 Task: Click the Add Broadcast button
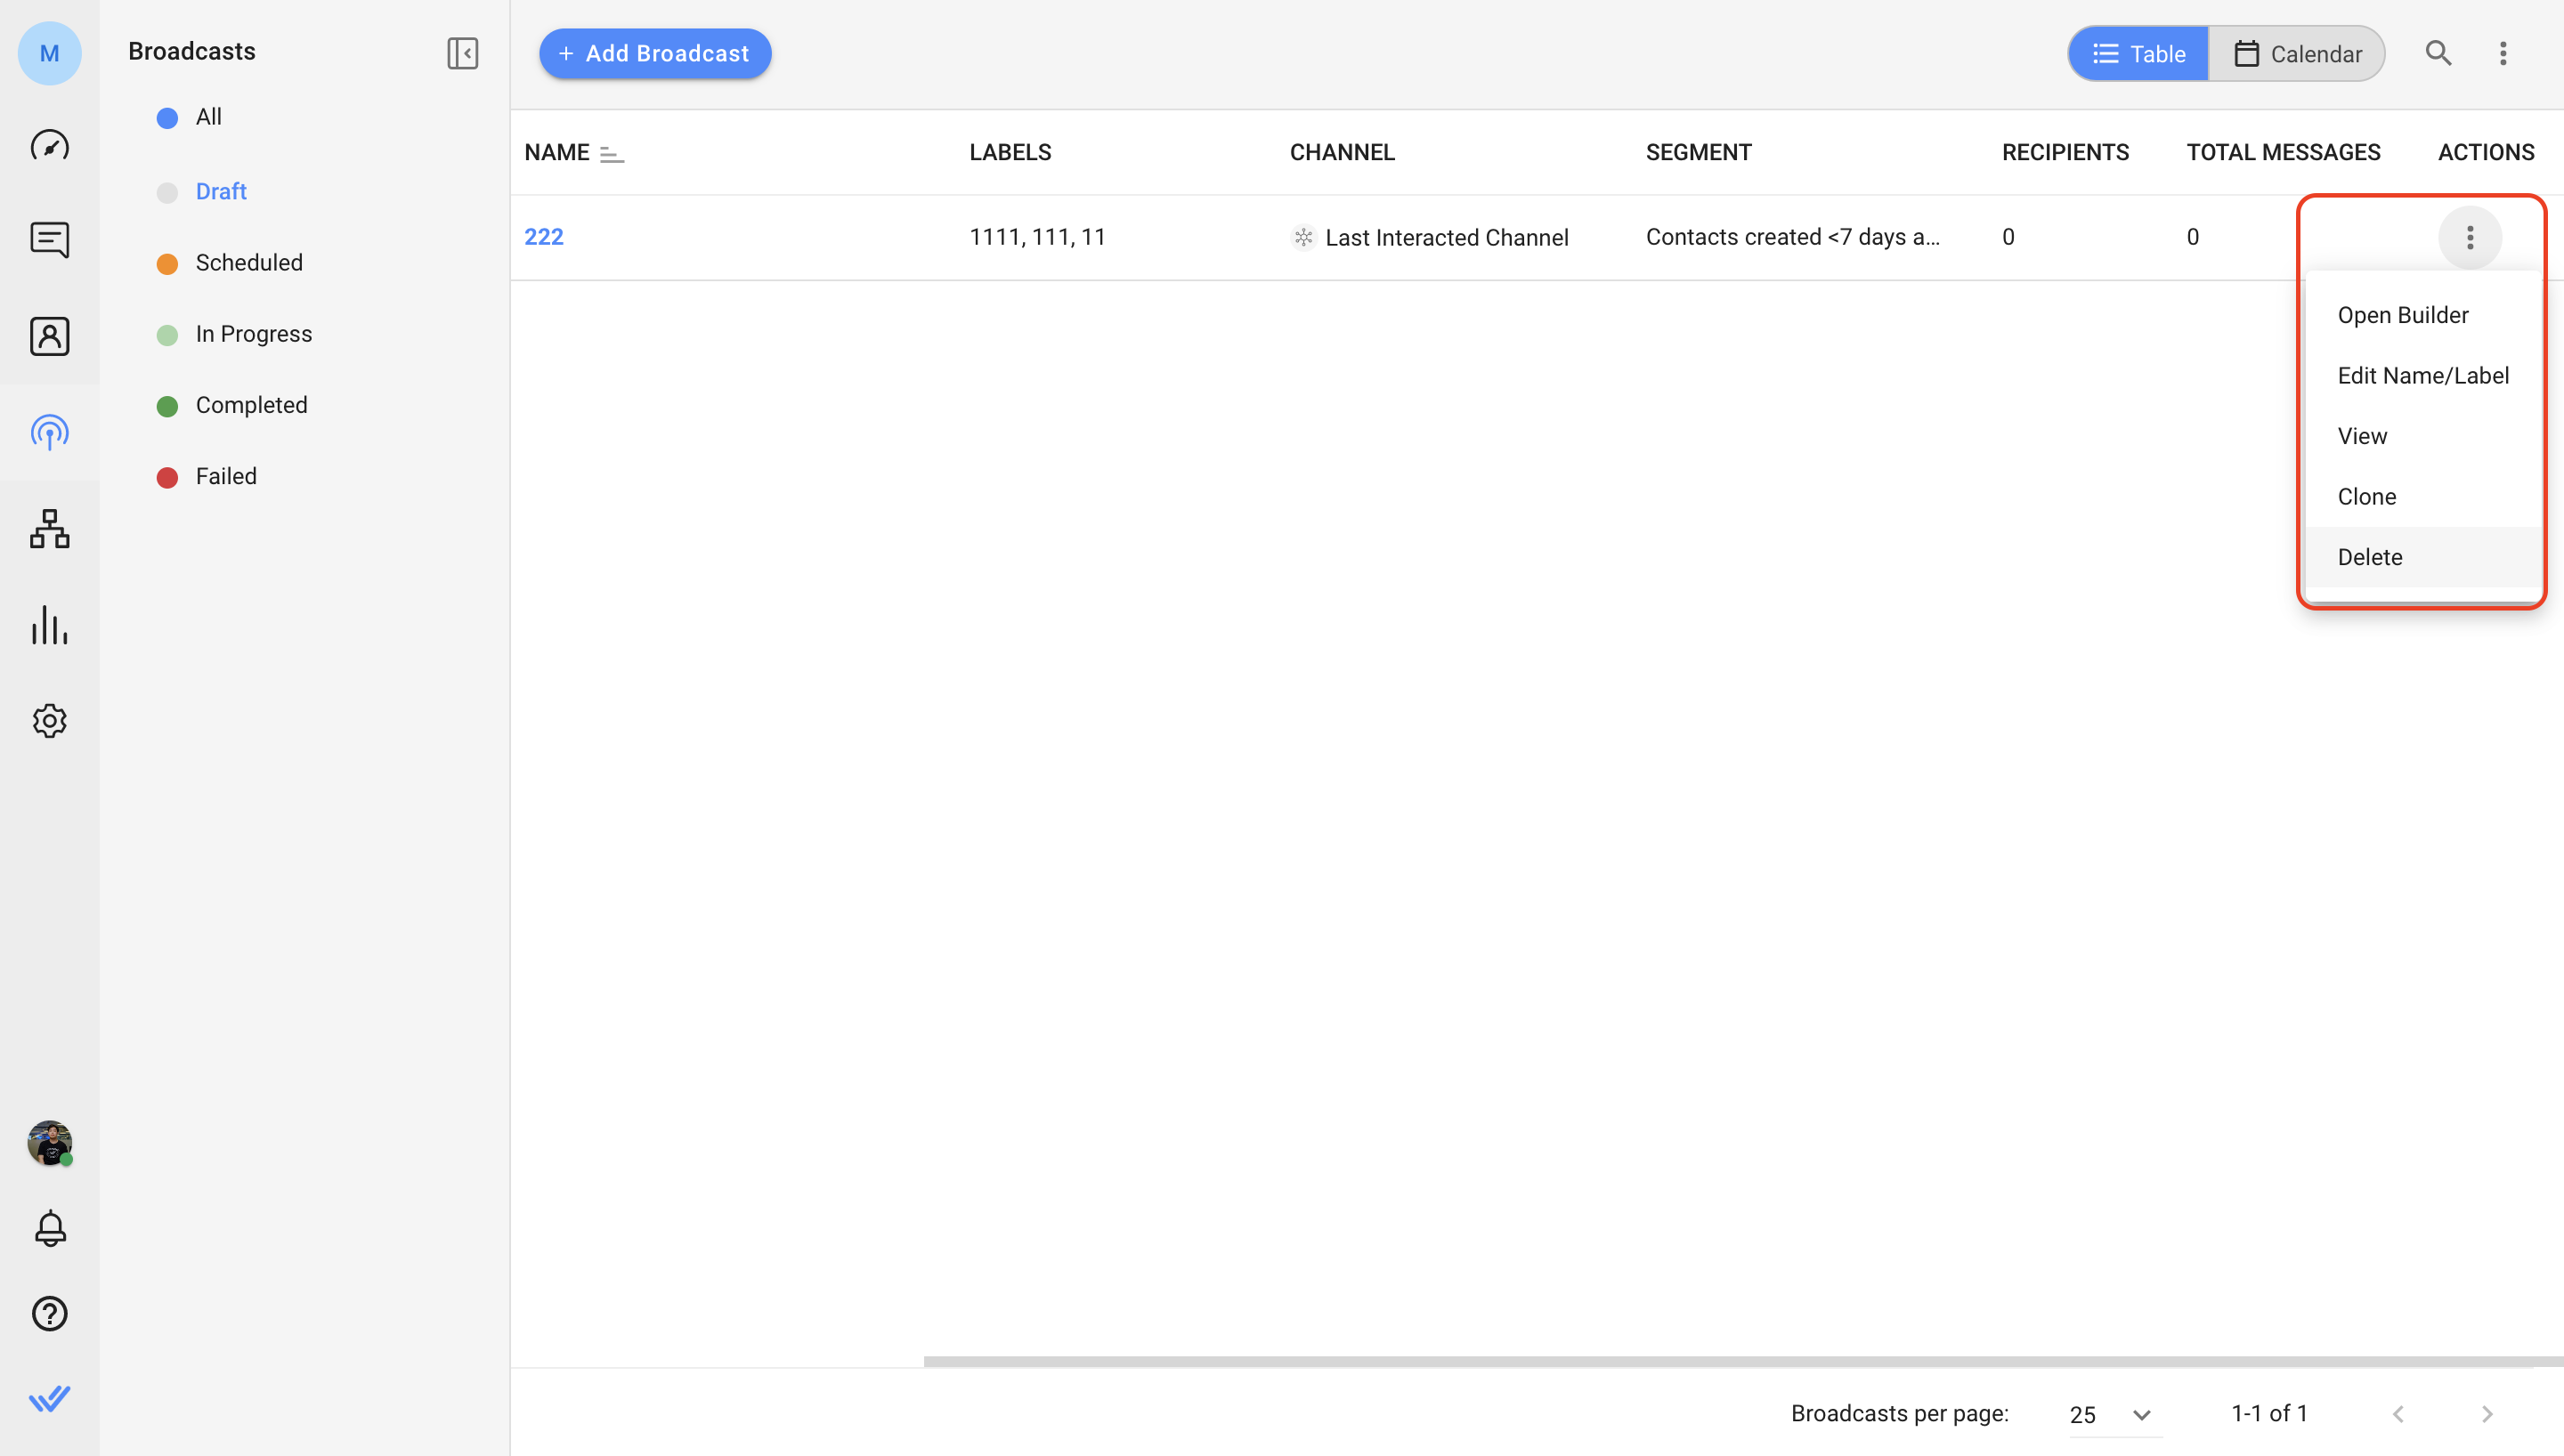655,54
